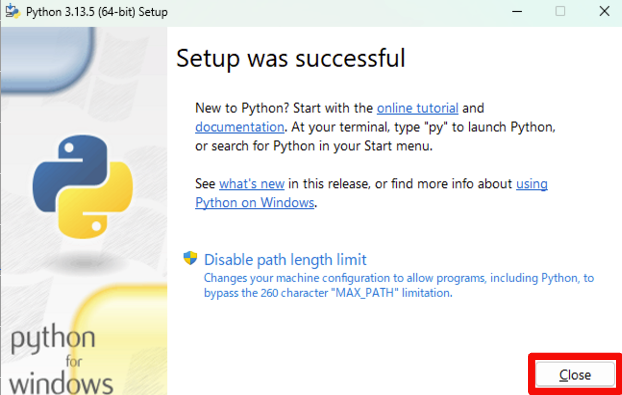The image size is (622, 395).
Task: Click the greyed-out maximize button
Action: (x=560, y=12)
